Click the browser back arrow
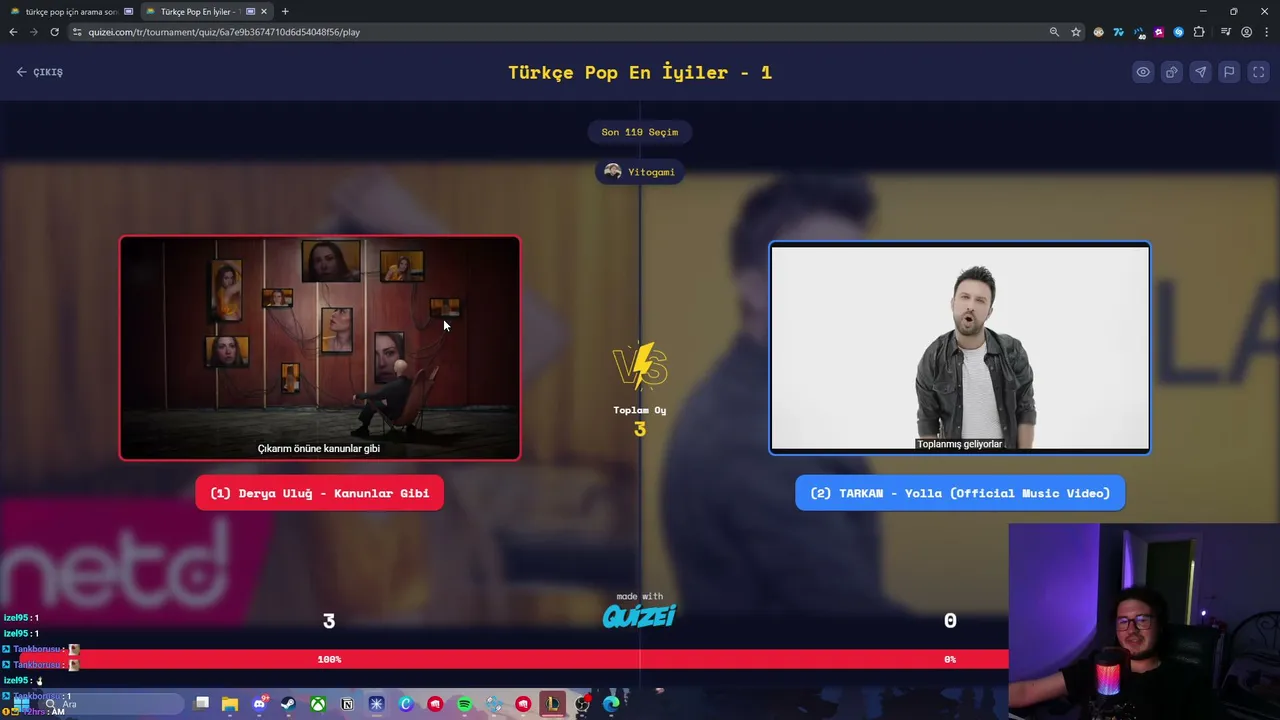The width and height of the screenshot is (1280, 720). click(13, 32)
